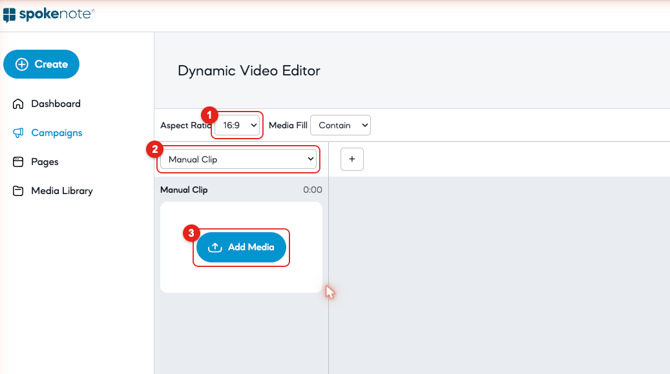Open the Manual Clip type dropdown
The image size is (670, 374).
point(238,159)
